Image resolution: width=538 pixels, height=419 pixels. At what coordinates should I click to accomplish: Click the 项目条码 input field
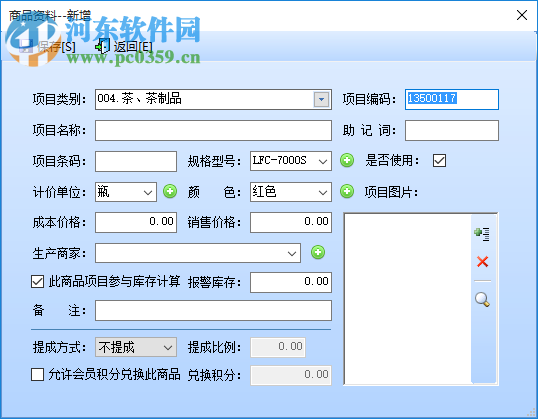(x=136, y=161)
